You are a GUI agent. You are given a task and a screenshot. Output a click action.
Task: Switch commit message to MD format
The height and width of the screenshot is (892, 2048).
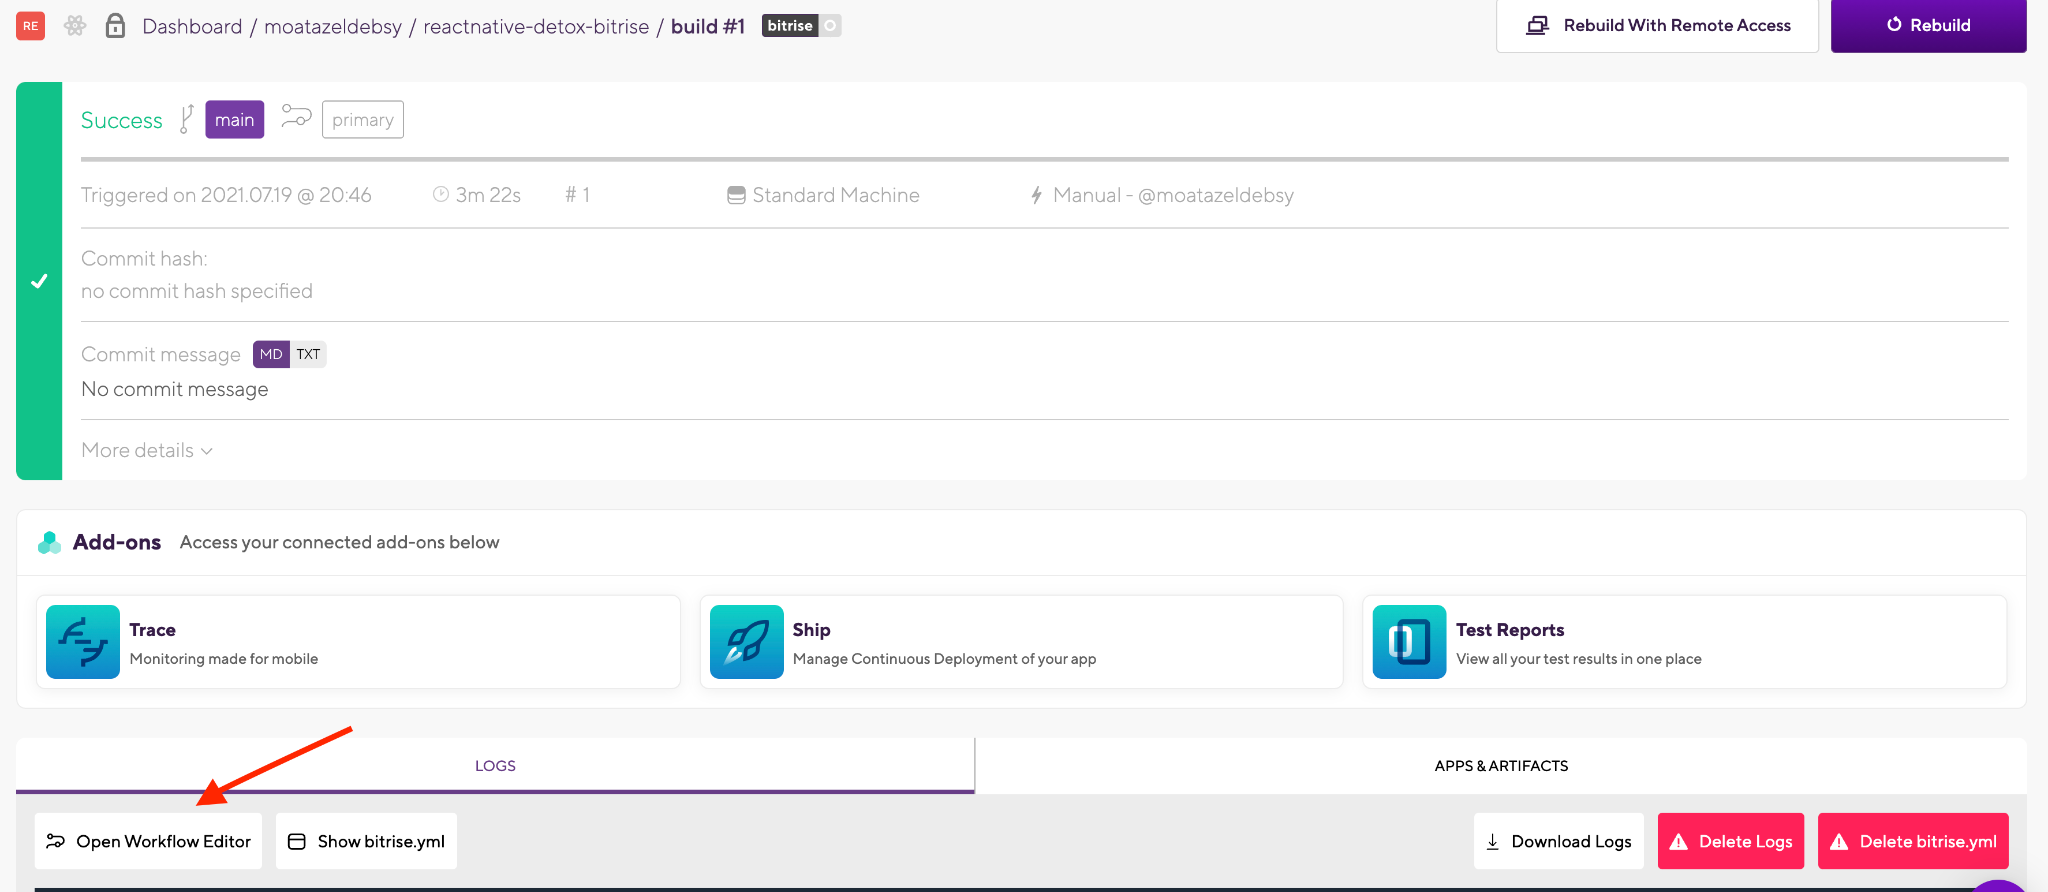pyautogui.click(x=271, y=354)
